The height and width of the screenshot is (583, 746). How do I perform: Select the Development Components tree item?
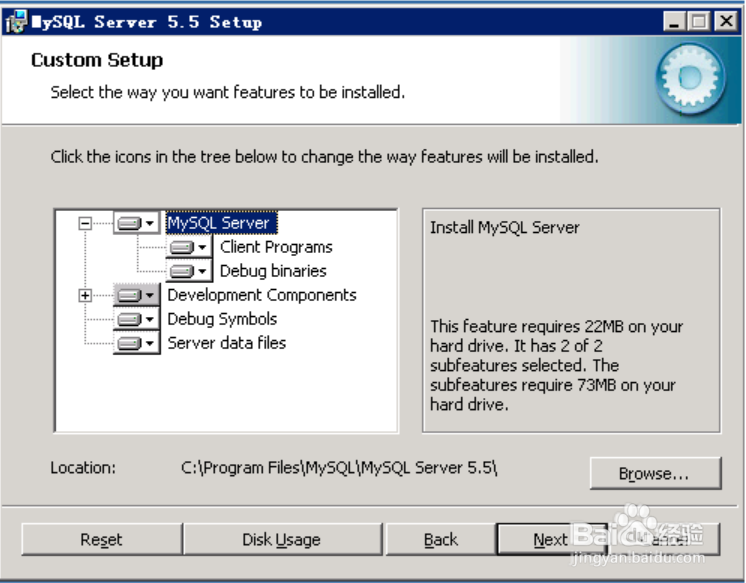pyautogui.click(x=262, y=295)
